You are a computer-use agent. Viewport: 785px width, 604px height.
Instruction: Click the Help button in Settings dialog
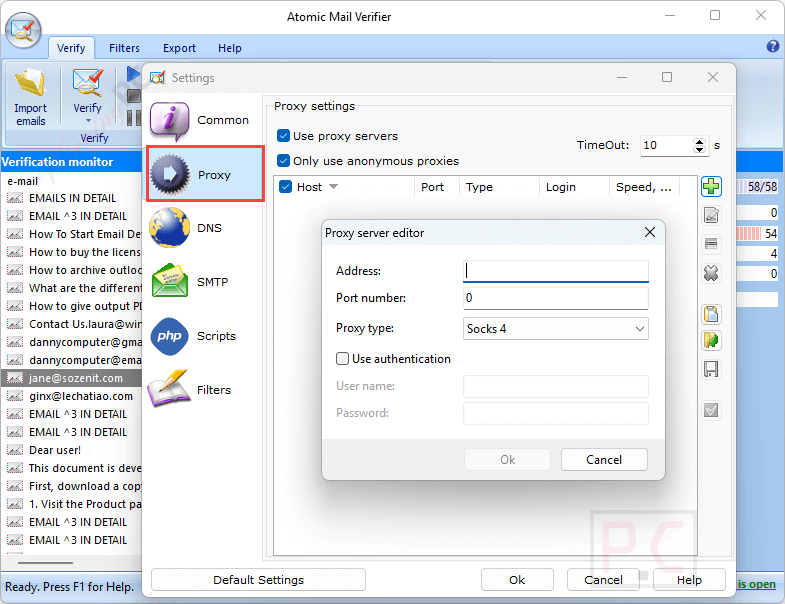click(x=689, y=580)
